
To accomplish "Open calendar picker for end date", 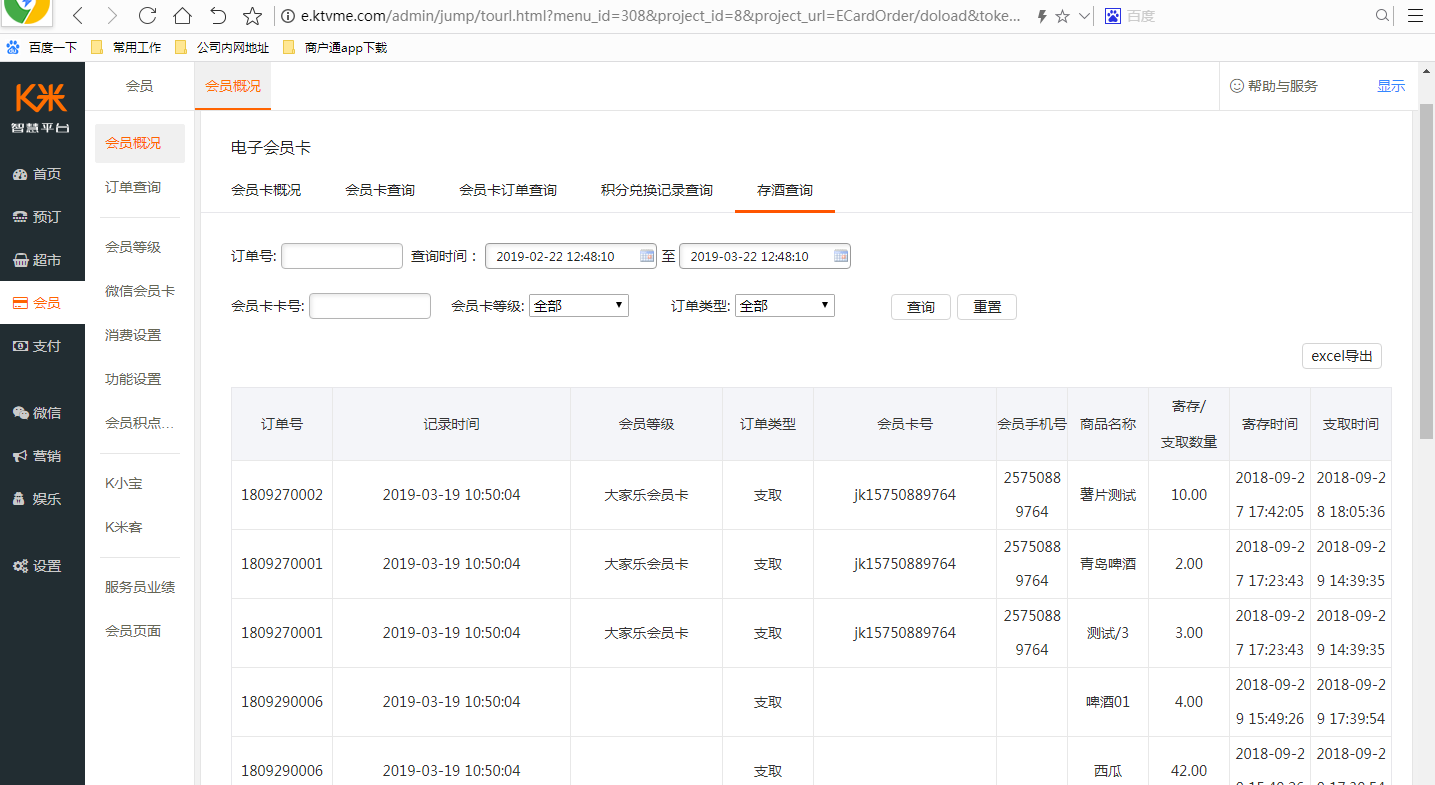I will coord(841,256).
